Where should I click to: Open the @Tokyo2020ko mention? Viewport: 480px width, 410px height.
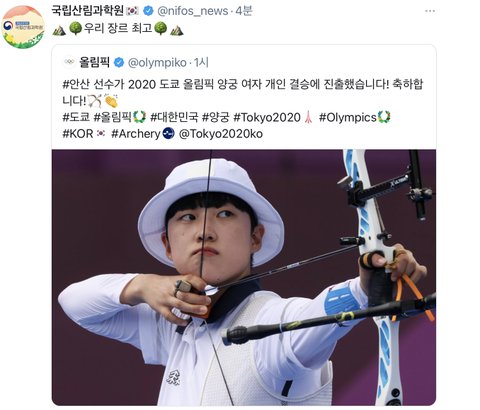tap(221, 134)
